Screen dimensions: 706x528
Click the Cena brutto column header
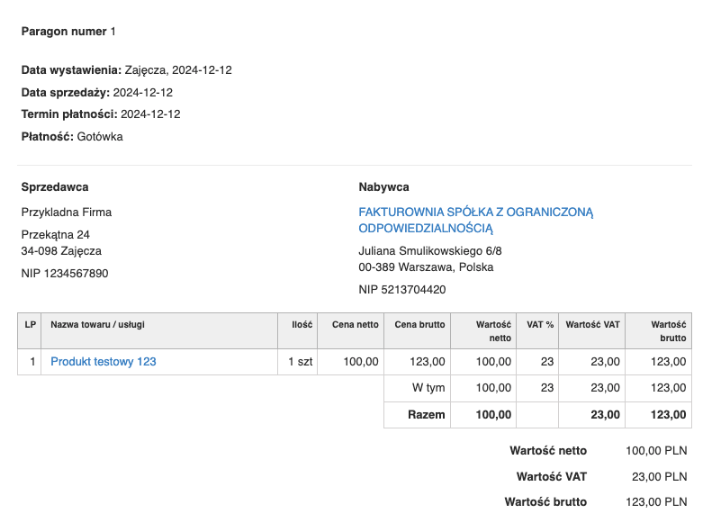420,324
